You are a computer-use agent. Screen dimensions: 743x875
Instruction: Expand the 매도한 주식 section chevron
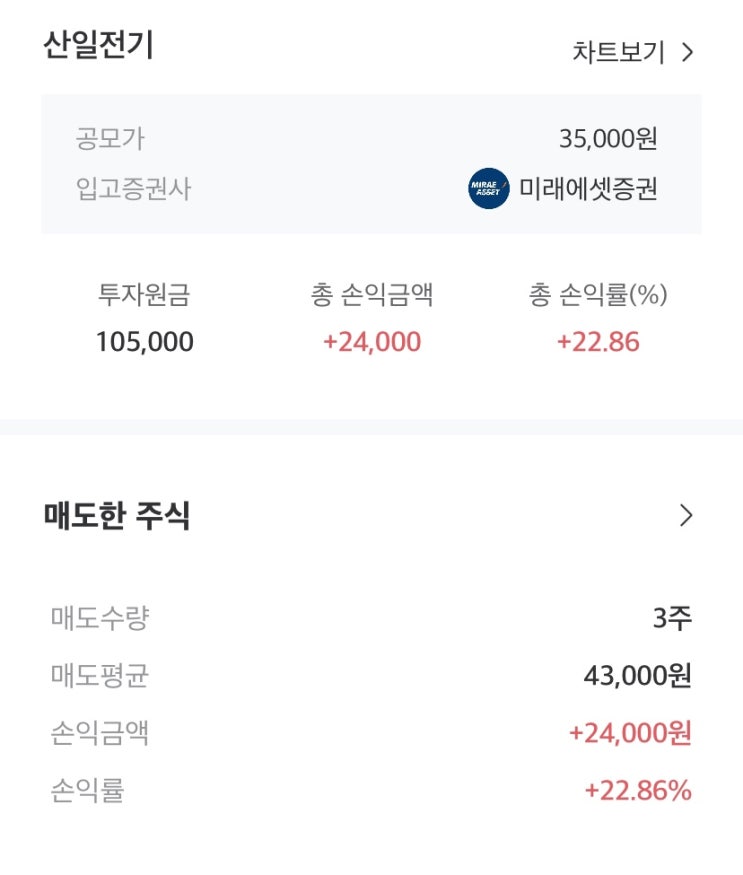686,516
